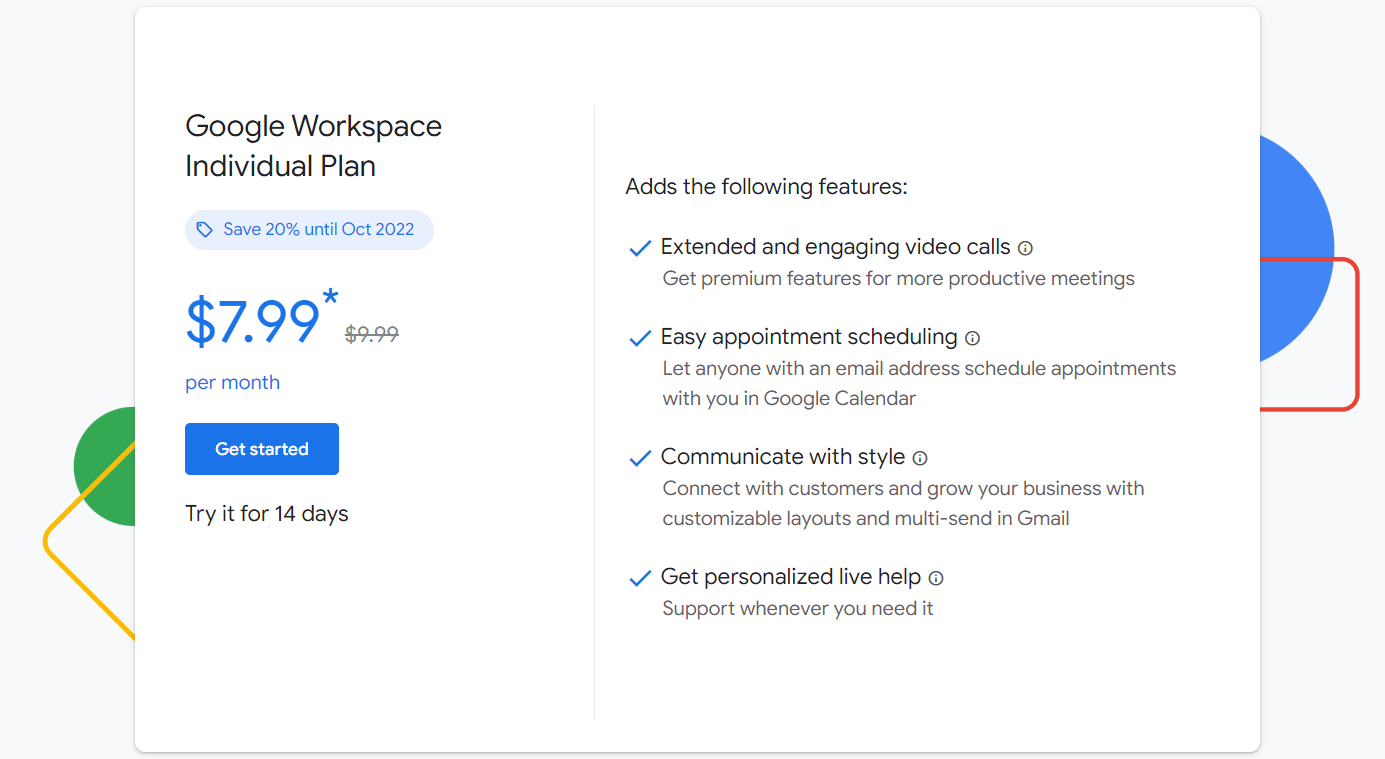This screenshot has width=1385, height=759.
Task: Click the Let anyone with an email address description
Action: [x=919, y=383]
